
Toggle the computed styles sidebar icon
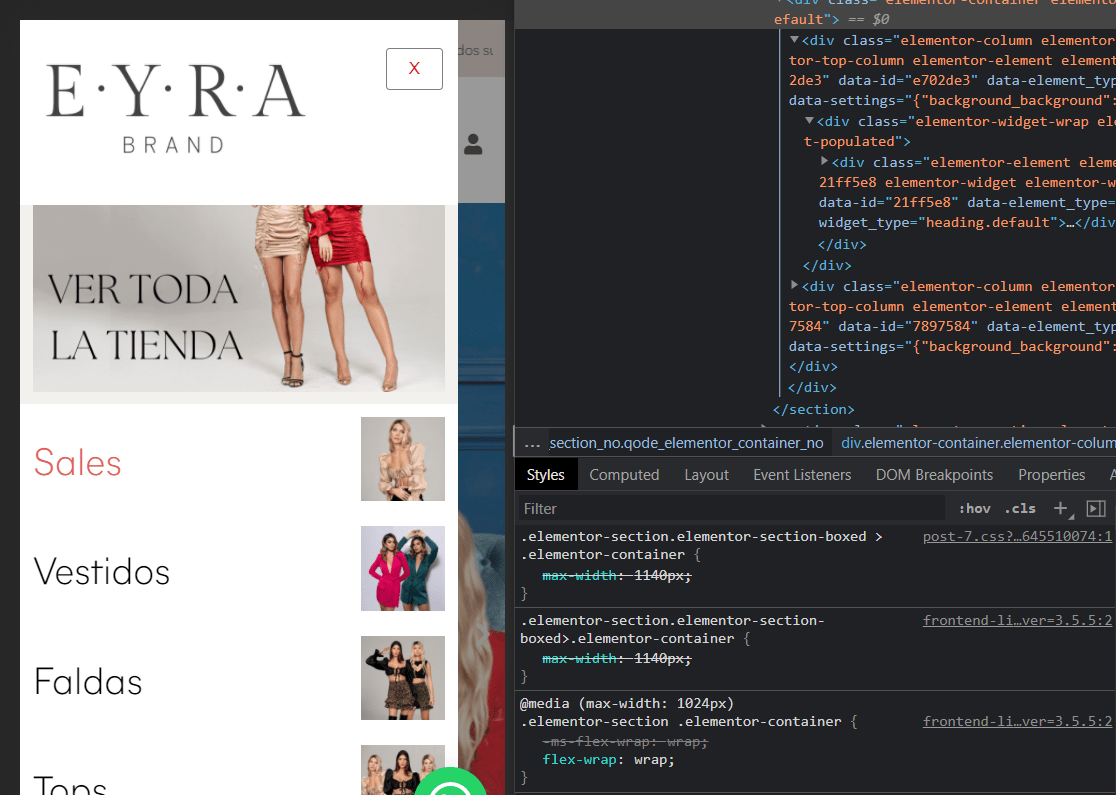[x=1096, y=508]
